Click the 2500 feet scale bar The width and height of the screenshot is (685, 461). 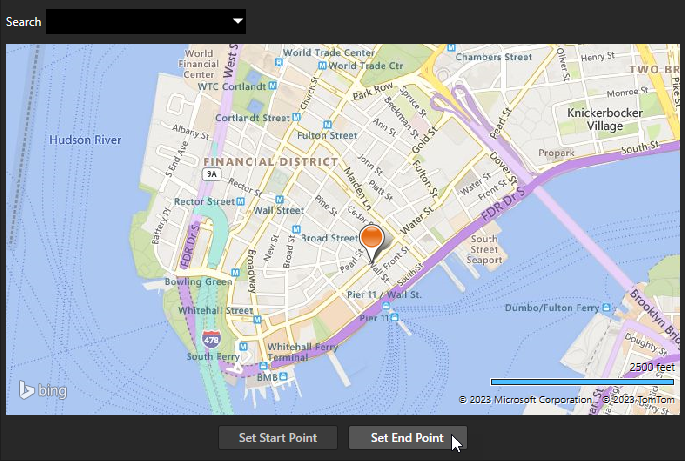[584, 382]
